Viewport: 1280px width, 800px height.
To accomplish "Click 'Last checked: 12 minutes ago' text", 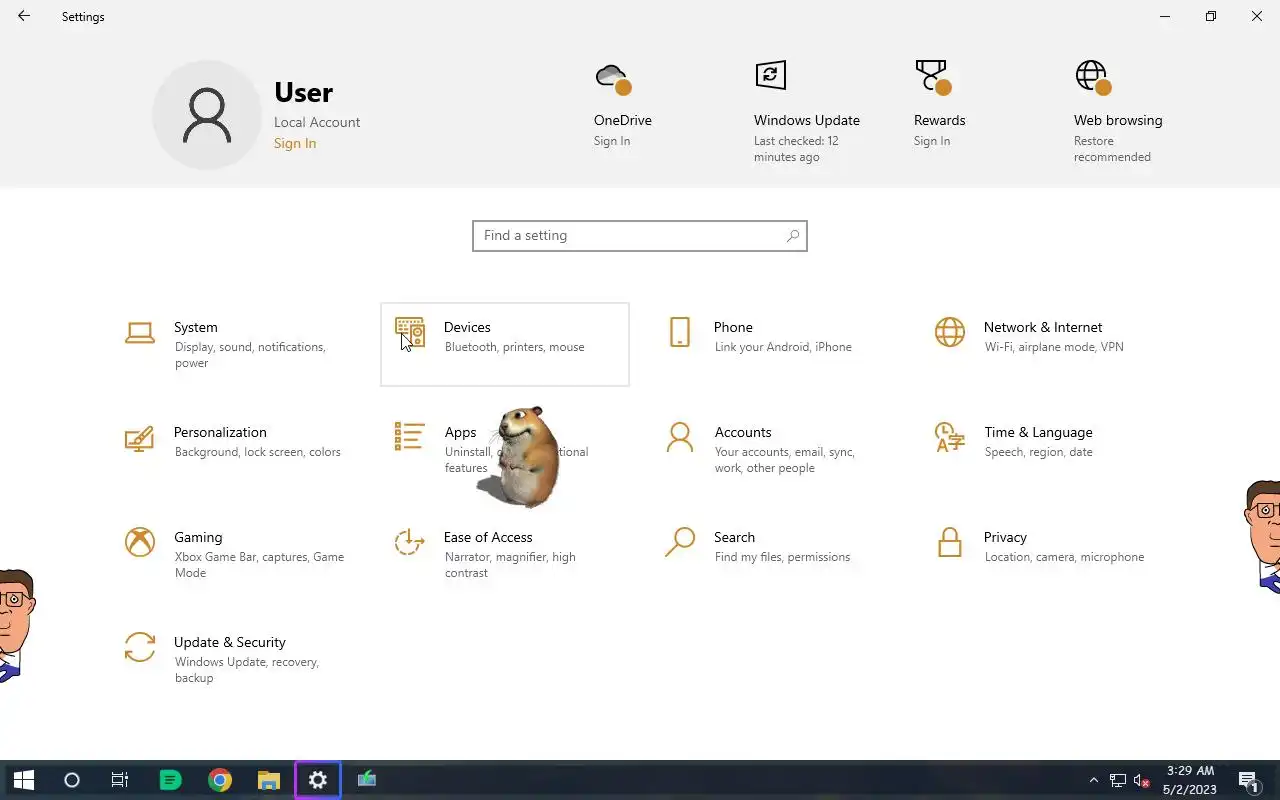I will point(796,149).
